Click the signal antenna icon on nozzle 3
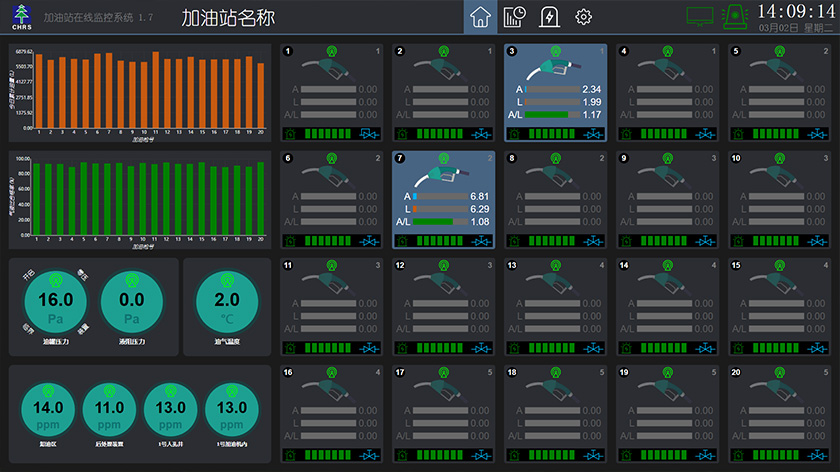The width and height of the screenshot is (840, 472). coord(555,50)
